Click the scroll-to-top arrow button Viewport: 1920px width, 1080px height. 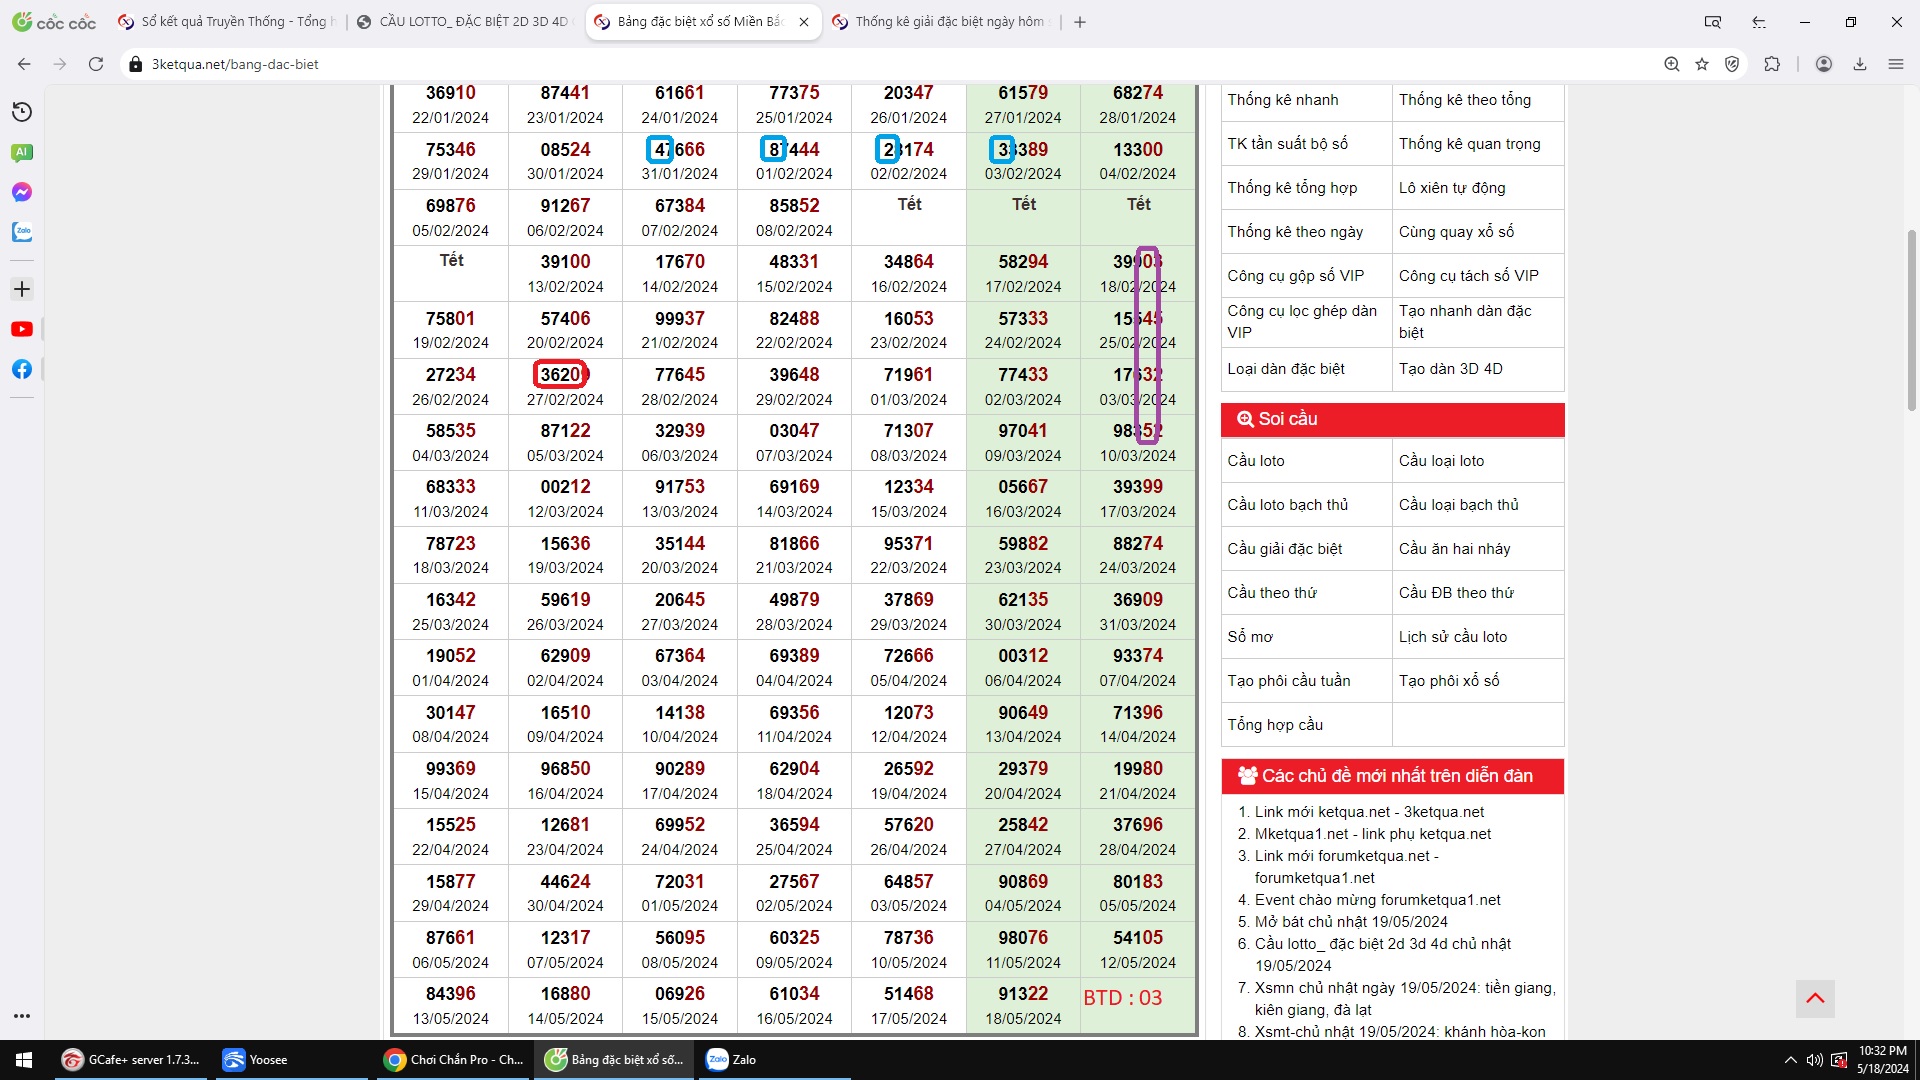1815,998
